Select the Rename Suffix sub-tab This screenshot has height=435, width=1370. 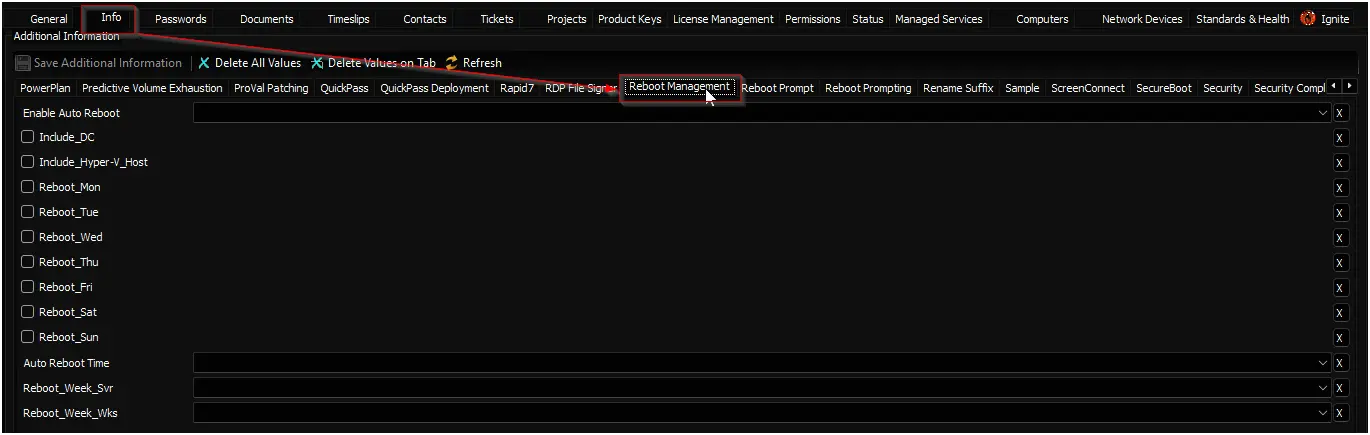(x=958, y=88)
